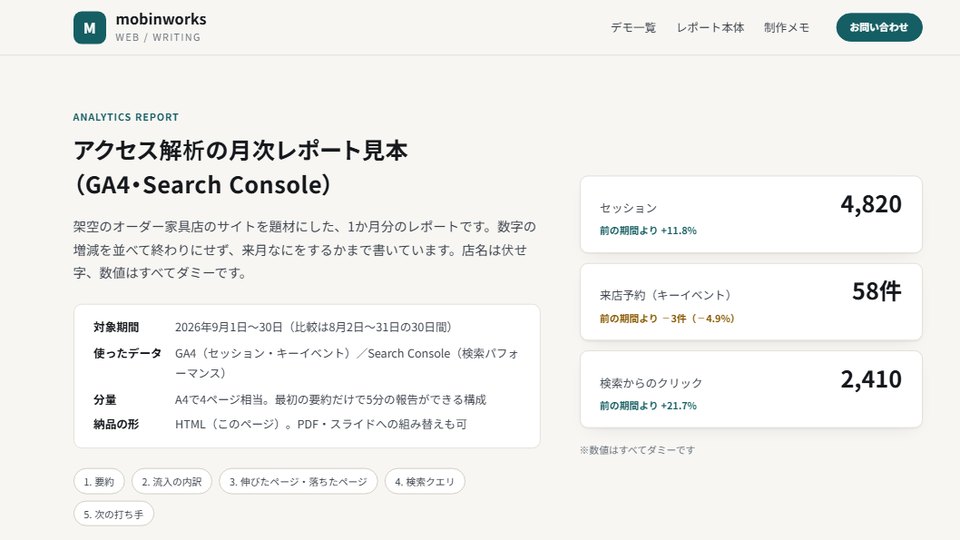Click the 分量 row label
Image resolution: width=960 pixels, height=540 pixels.
pos(105,400)
